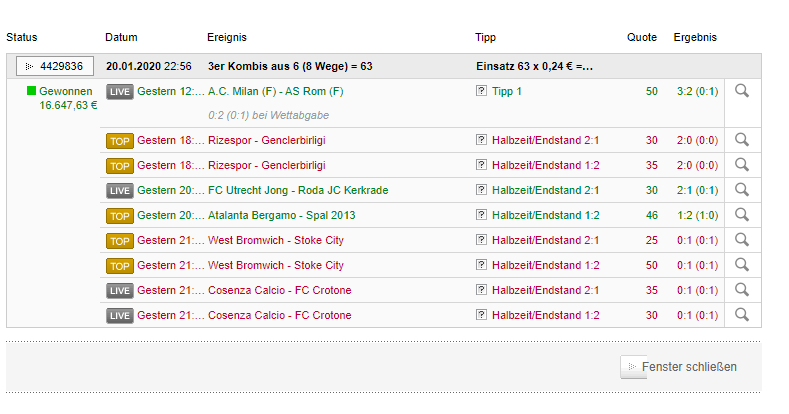Open Atalanta Bergamo - Spal 2013 event
This screenshot has height=414, width=789.
281,215
